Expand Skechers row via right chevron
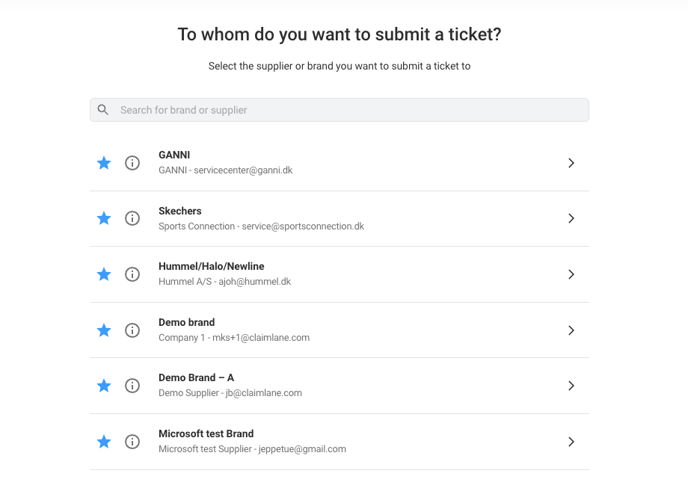 click(x=571, y=218)
